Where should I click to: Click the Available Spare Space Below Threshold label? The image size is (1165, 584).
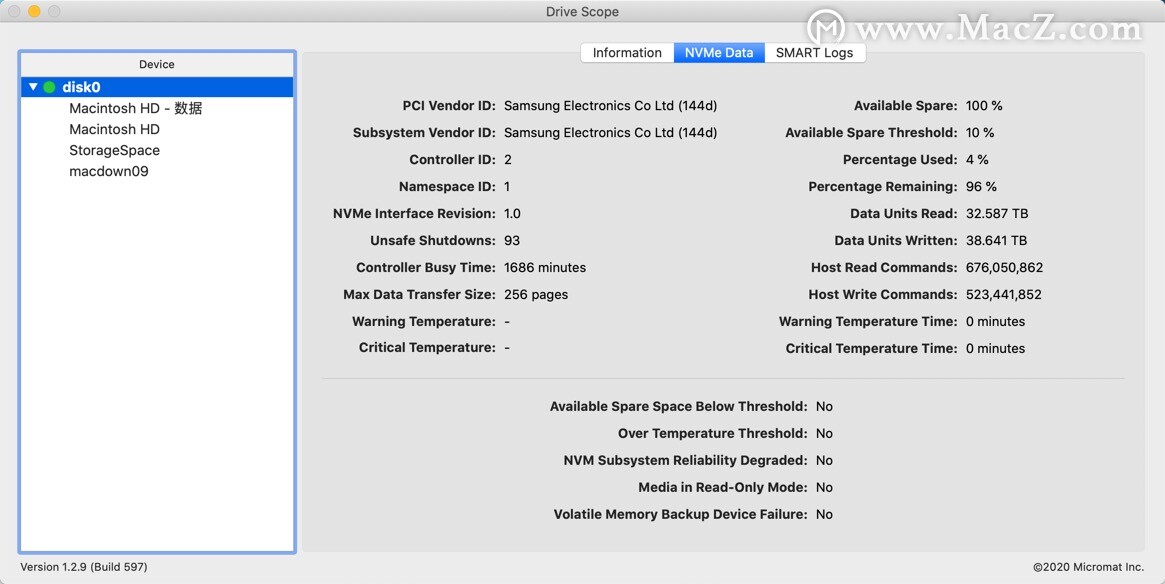(x=678, y=406)
